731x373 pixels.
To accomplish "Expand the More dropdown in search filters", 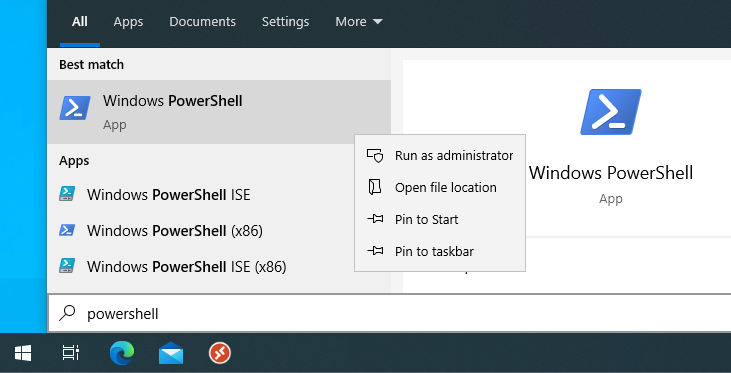I will (x=359, y=22).
